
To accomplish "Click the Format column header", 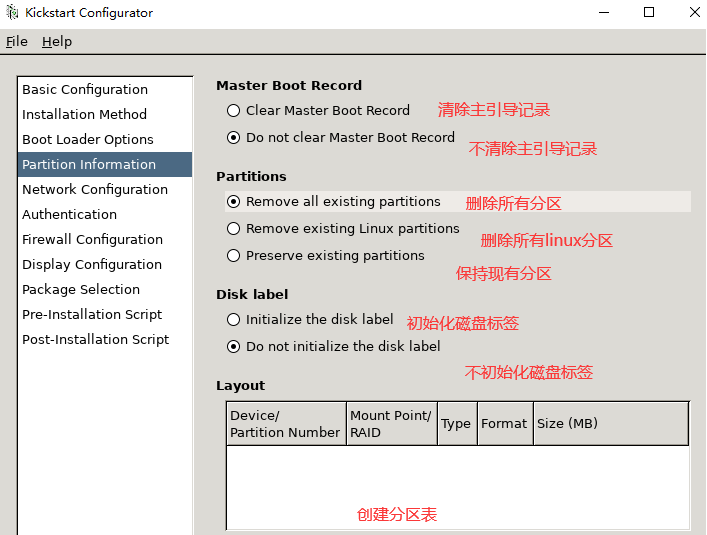I will 505,424.
